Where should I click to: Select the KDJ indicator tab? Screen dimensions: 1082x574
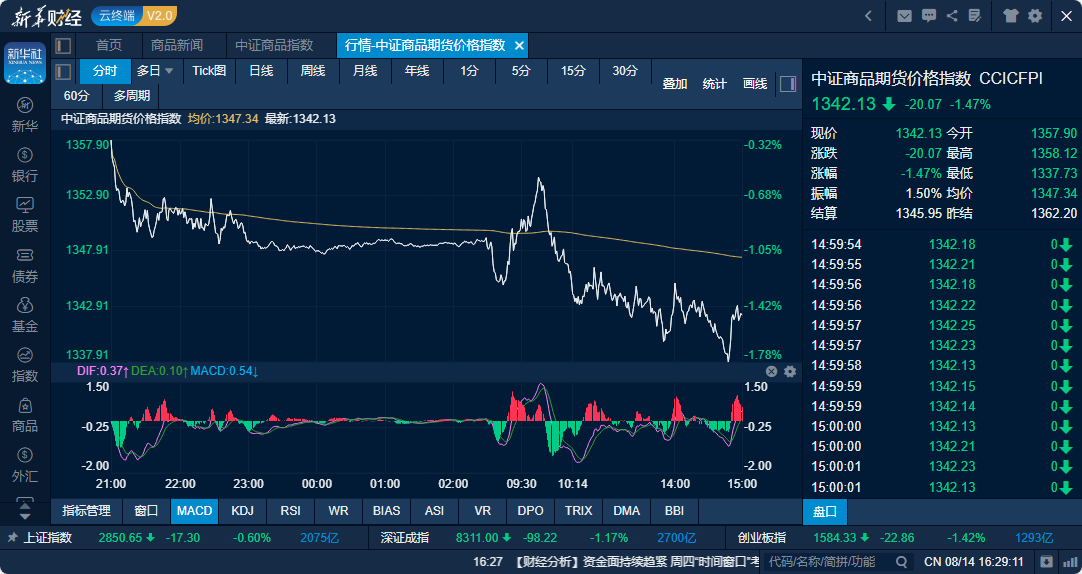click(x=242, y=511)
